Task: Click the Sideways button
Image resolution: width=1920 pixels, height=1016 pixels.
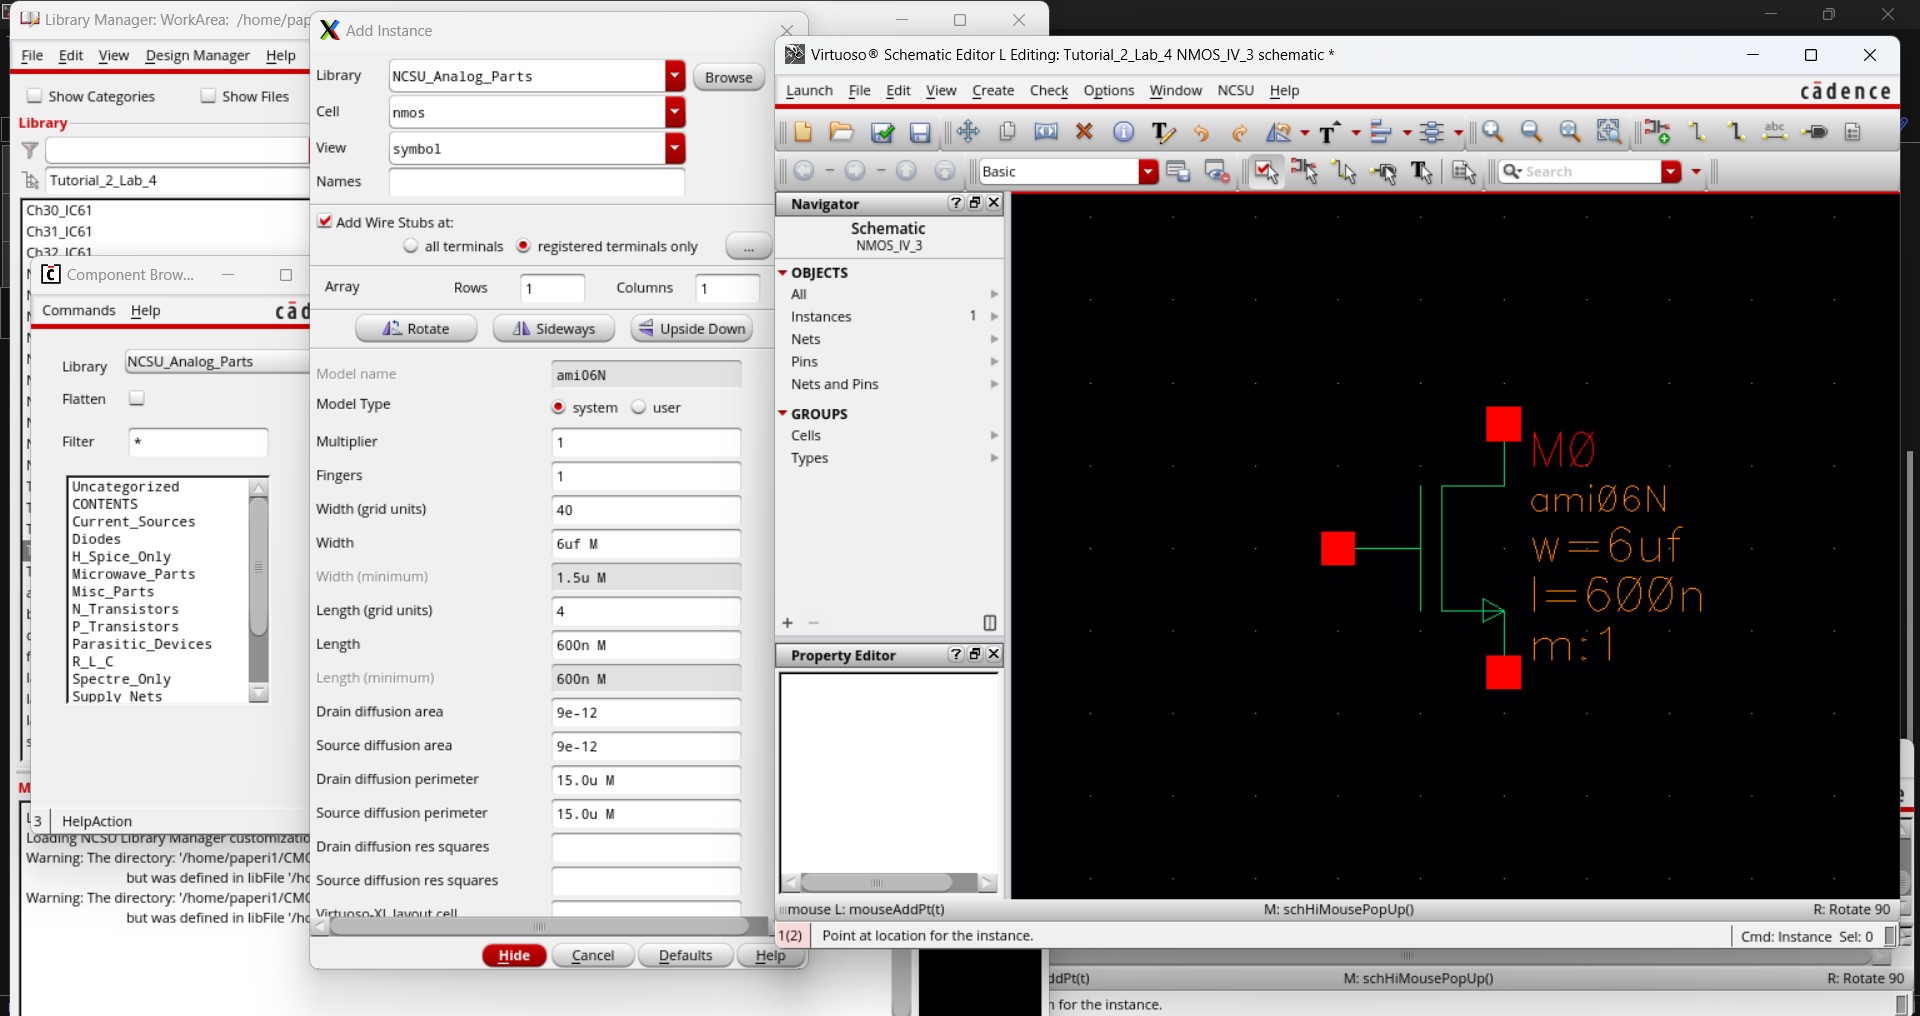Action: [x=553, y=328]
